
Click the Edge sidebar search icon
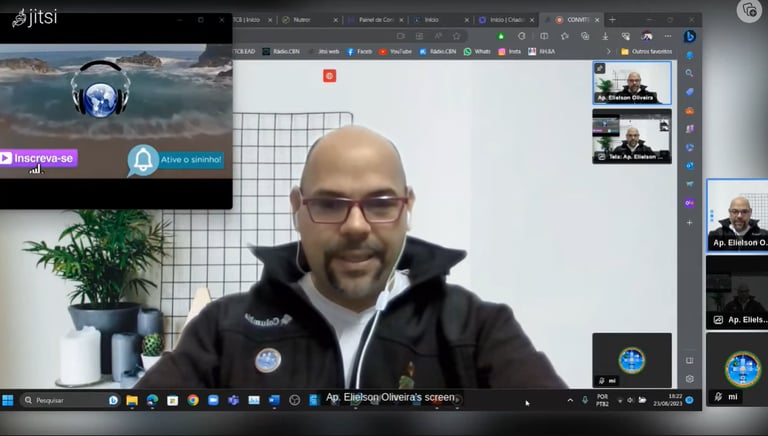(x=690, y=73)
